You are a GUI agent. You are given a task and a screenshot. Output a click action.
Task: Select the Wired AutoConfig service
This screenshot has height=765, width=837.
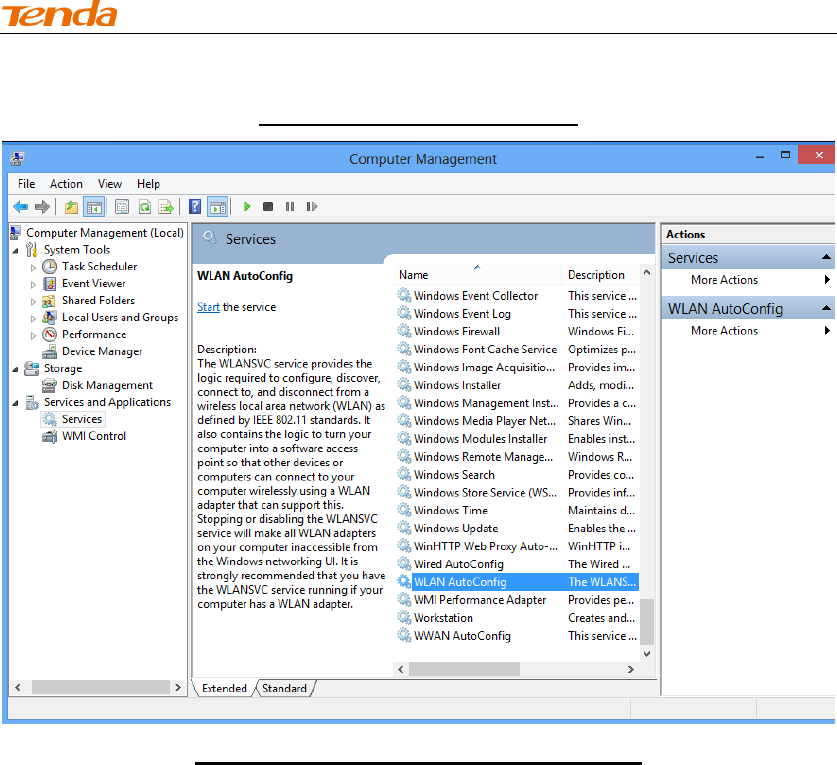pos(459,564)
